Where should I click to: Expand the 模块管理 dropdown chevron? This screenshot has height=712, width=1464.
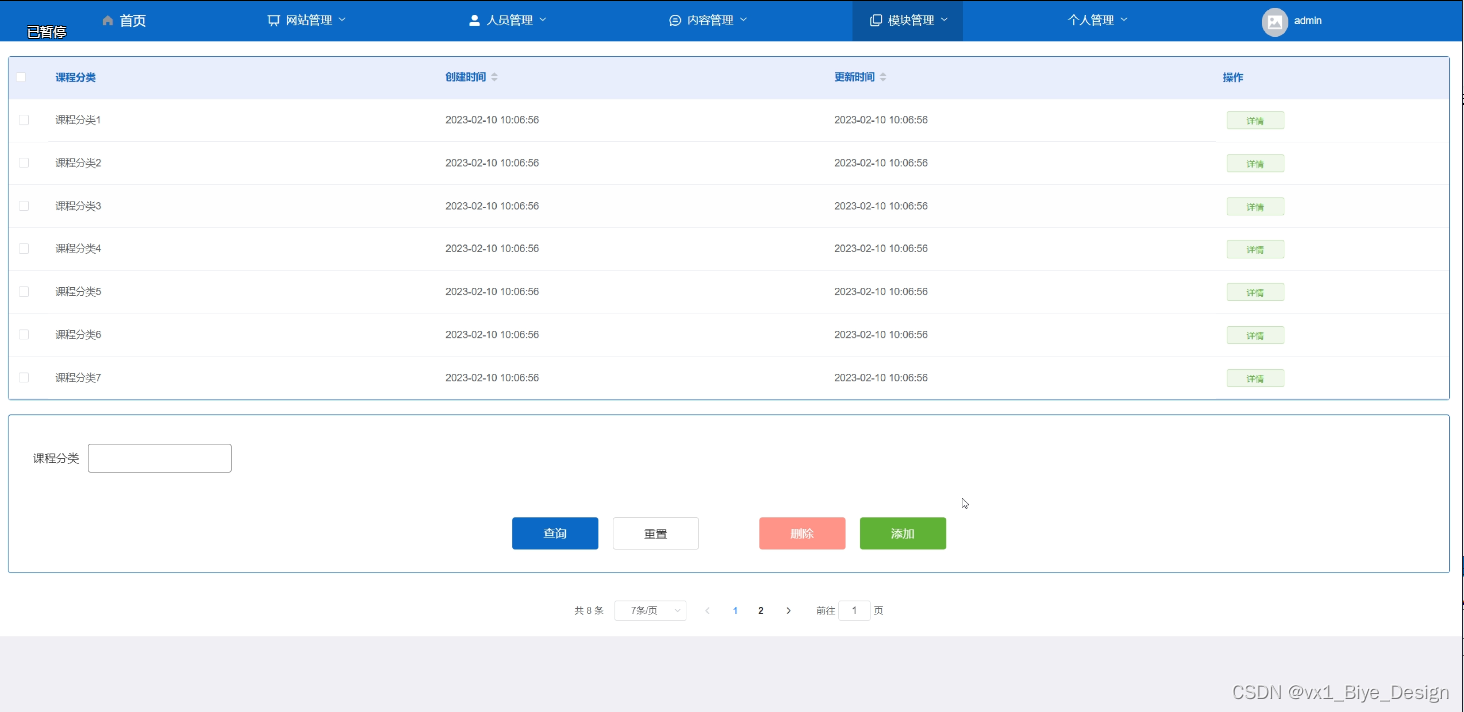[944, 20]
